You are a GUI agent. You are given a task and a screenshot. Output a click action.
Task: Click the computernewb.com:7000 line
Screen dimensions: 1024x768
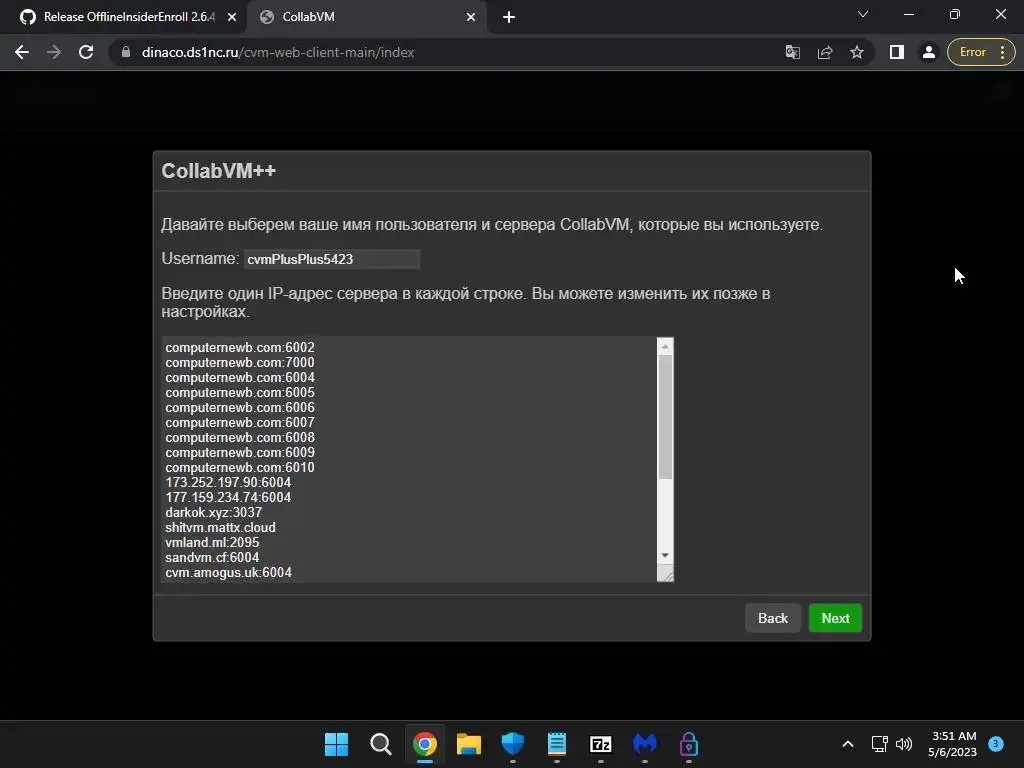point(240,362)
